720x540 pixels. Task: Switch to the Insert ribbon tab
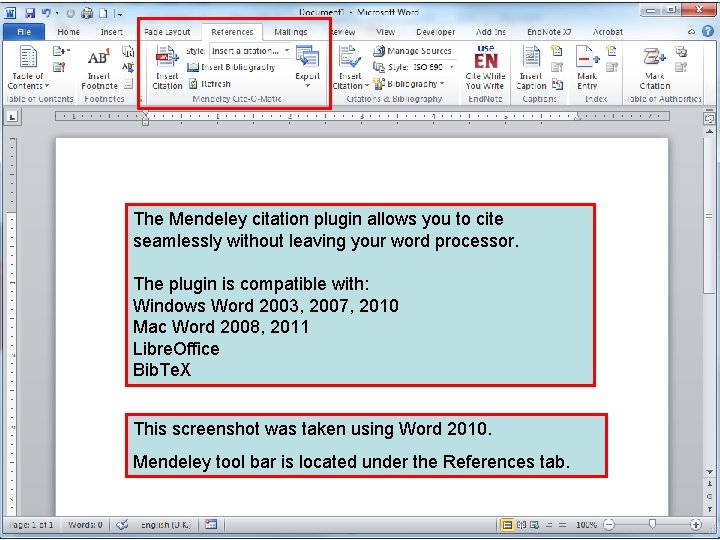[x=112, y=32]
